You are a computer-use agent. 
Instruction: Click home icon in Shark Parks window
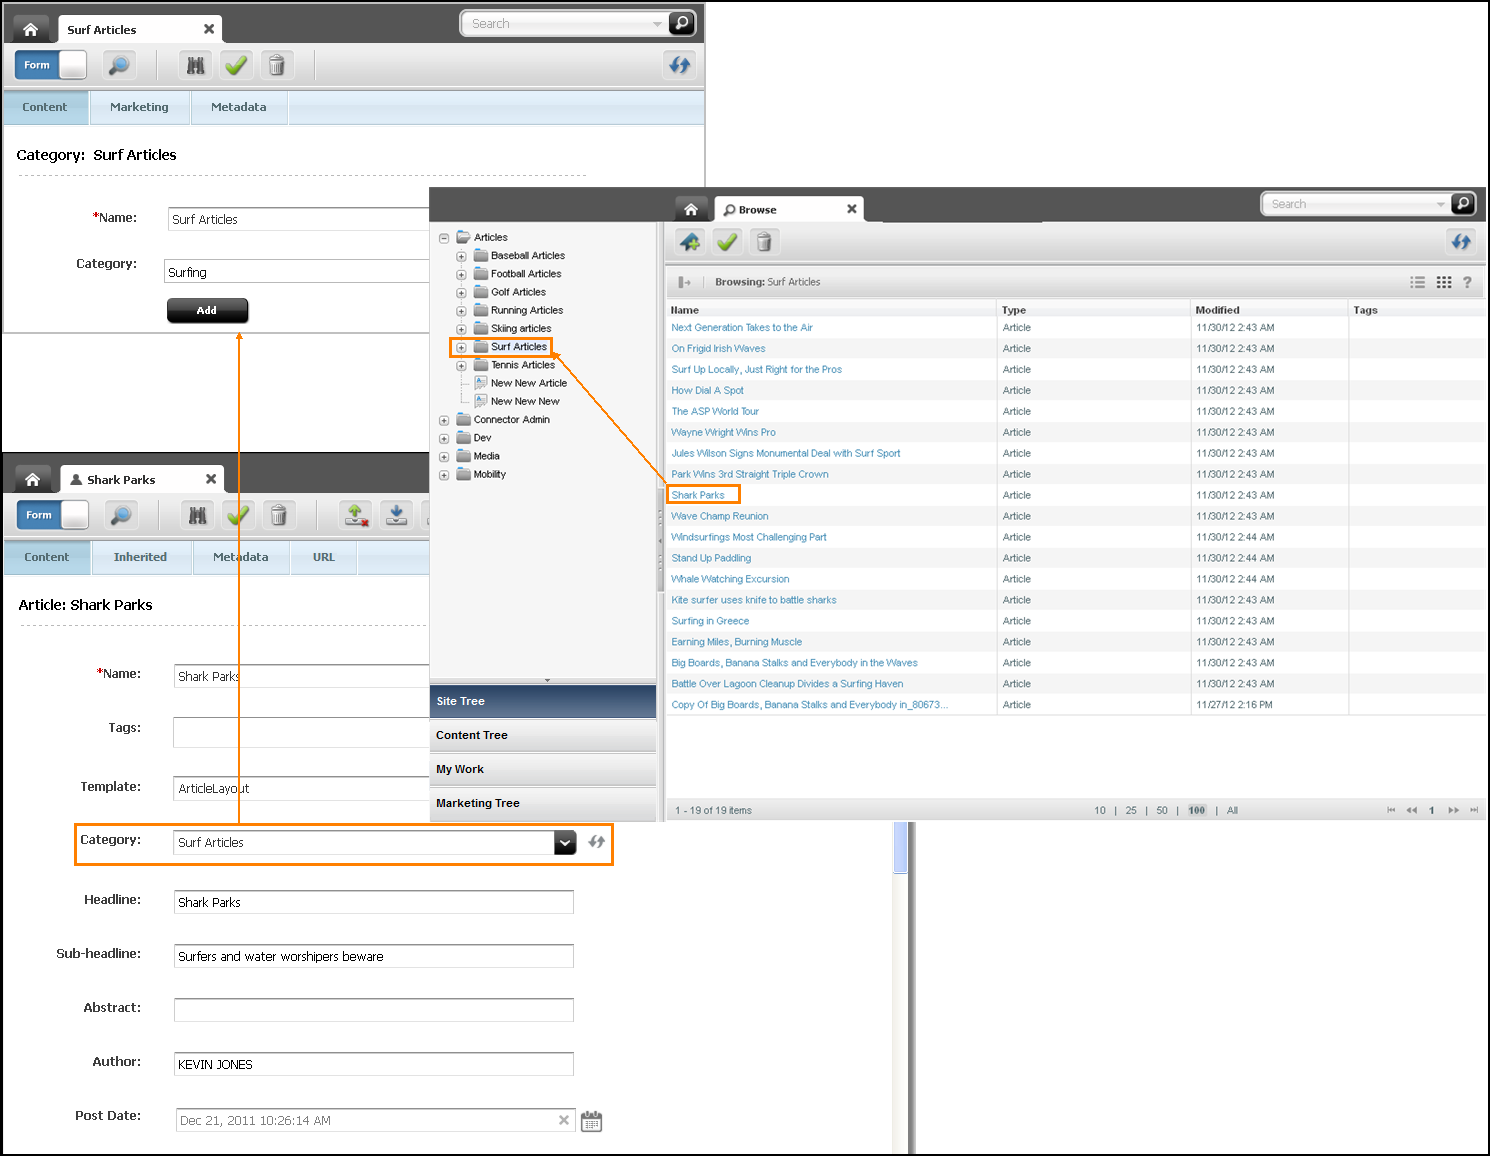32,479
